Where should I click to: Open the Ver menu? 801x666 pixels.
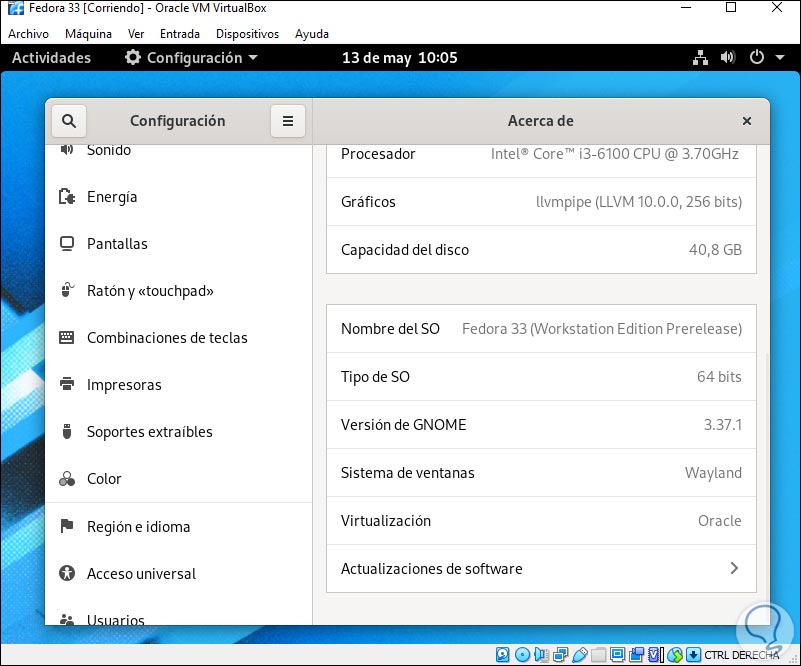(136, 34)
